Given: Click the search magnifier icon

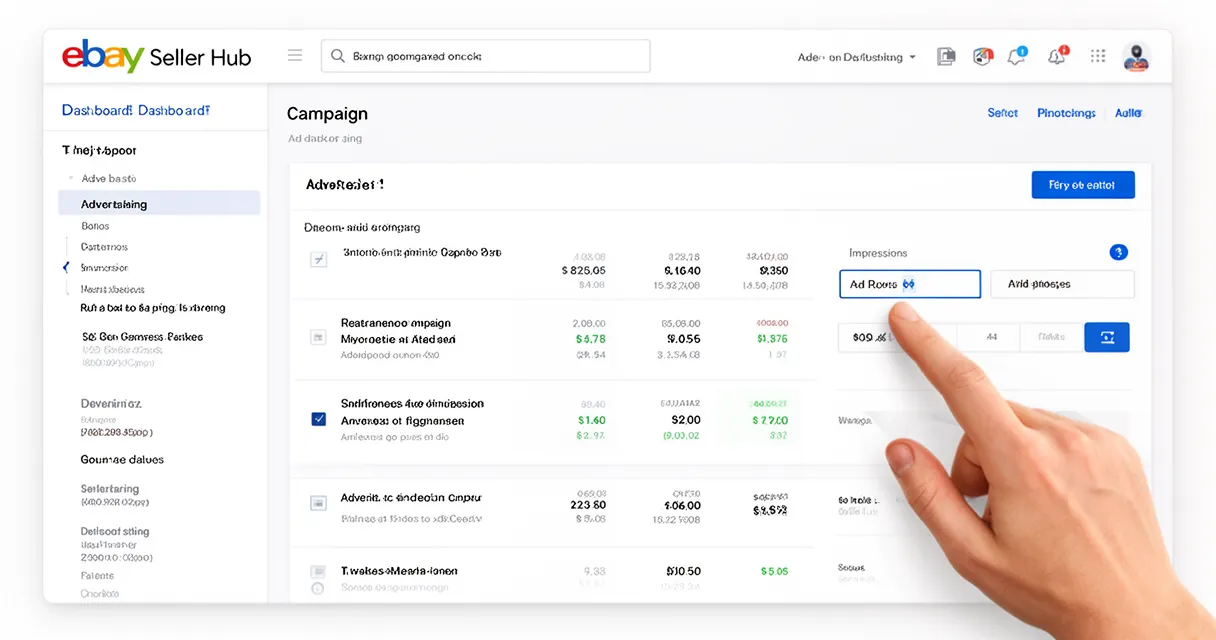Looking at the screenshot, I should pyautogui.click(x=338, y=56).
